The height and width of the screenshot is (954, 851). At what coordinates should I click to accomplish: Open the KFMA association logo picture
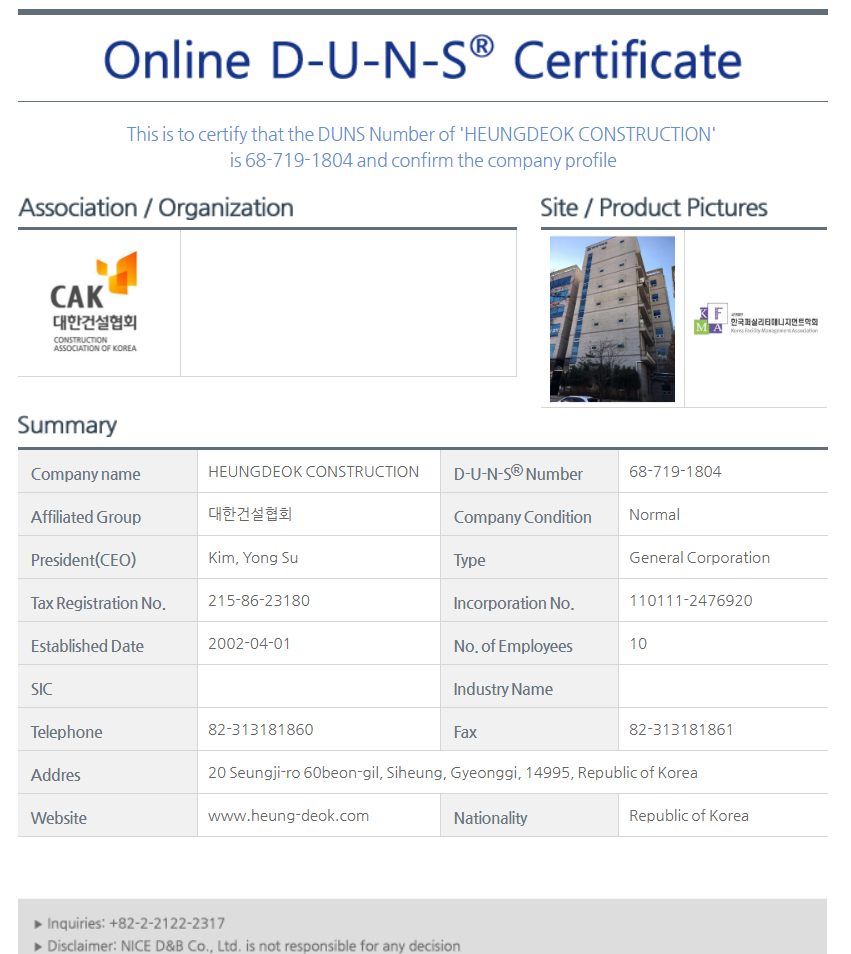(x=755, y=319)
